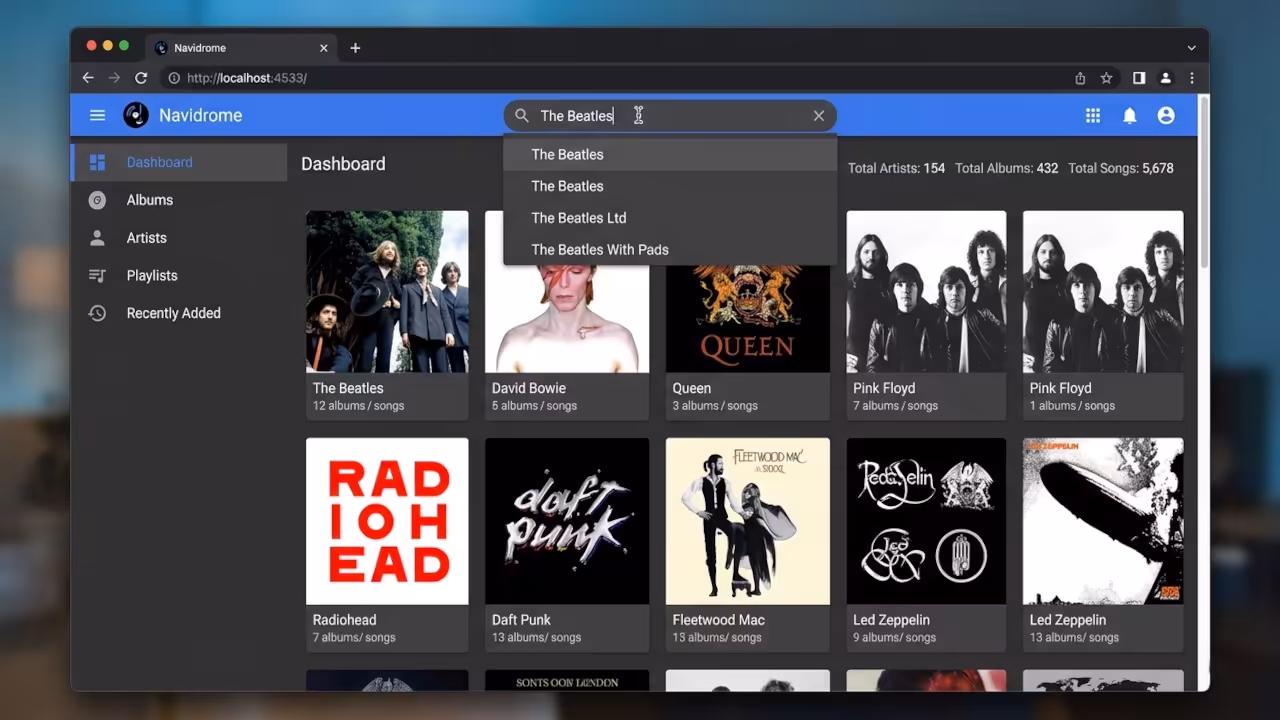Click Fleetwood Mac card title
The image size is (1280, 720).
719,620
